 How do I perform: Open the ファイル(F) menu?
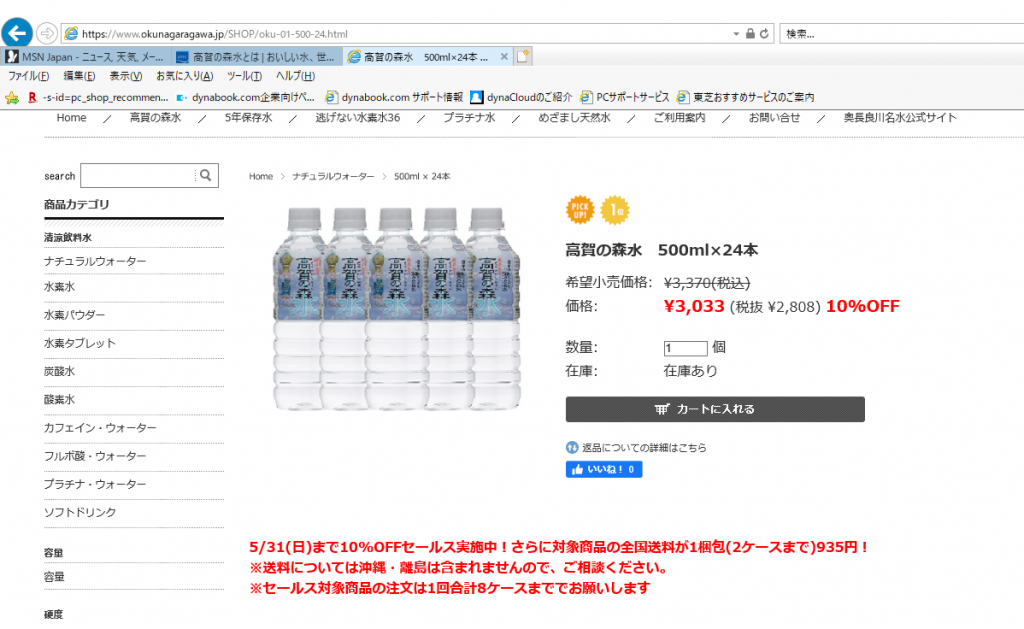click(28, 76)
